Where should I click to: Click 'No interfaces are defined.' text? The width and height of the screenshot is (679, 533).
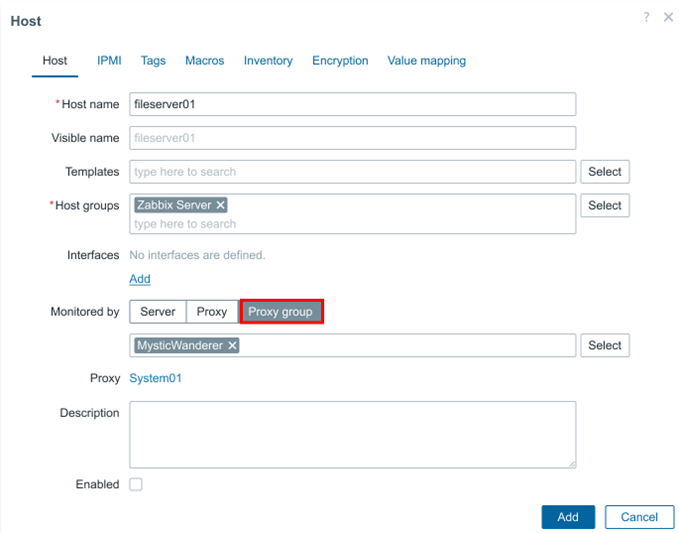(197, 255)
